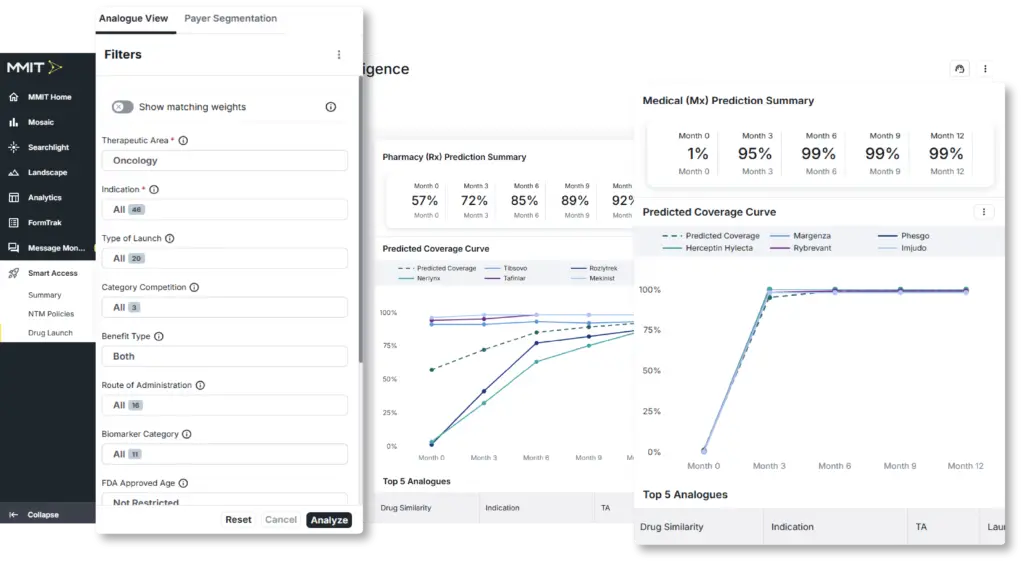Image resolution: width=1024 pixels, height=563 pixels.
Task: Toggle Phesgo series in Medical chart legend
Action: pos(904,236)
